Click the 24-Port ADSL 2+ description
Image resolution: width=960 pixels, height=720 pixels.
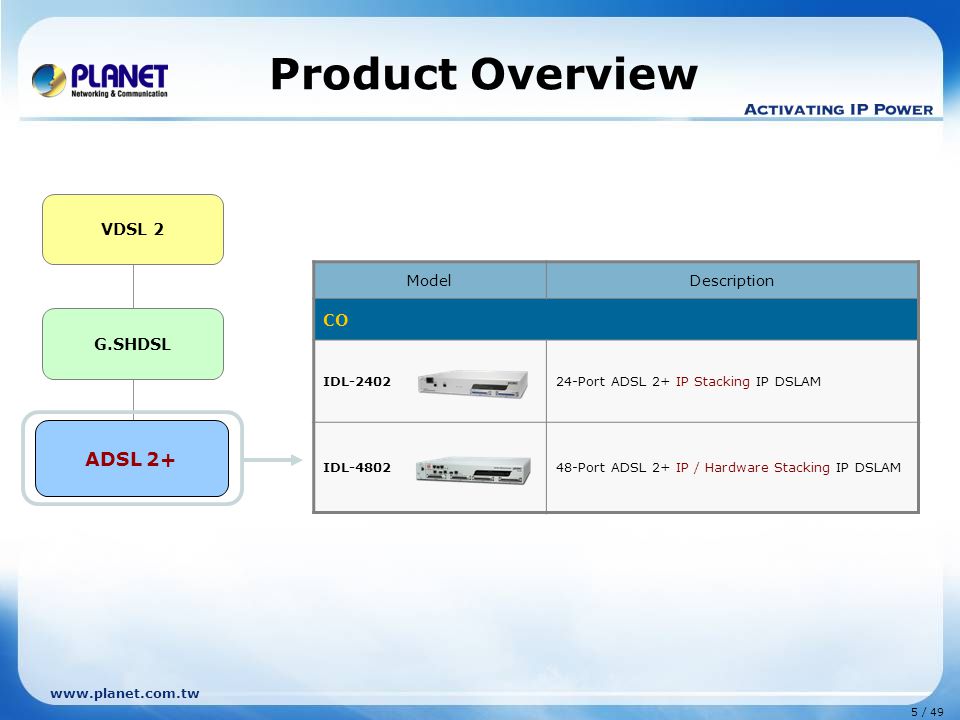[688, 381]
